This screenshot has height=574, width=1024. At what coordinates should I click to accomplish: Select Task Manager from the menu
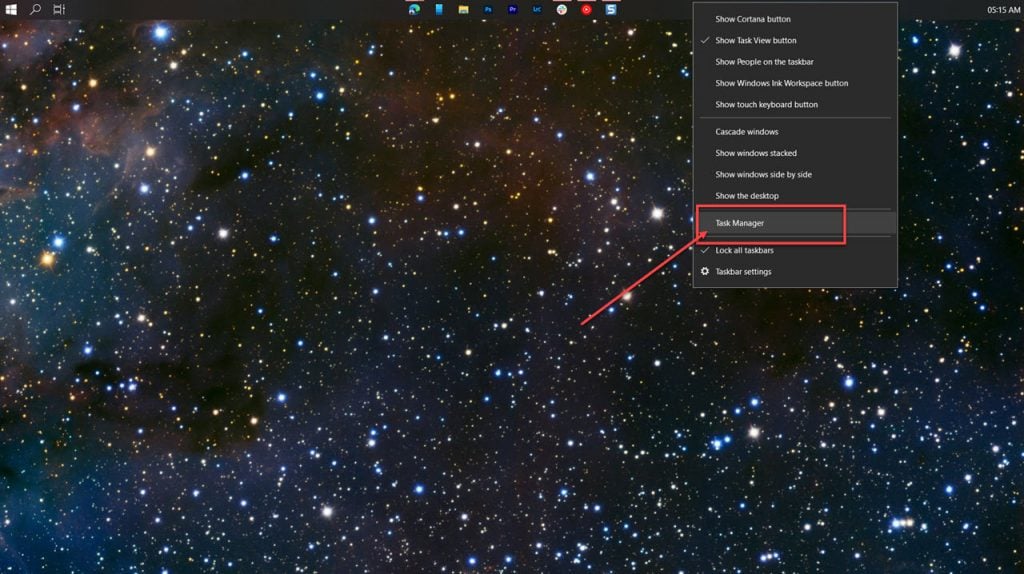coord(795,223)
